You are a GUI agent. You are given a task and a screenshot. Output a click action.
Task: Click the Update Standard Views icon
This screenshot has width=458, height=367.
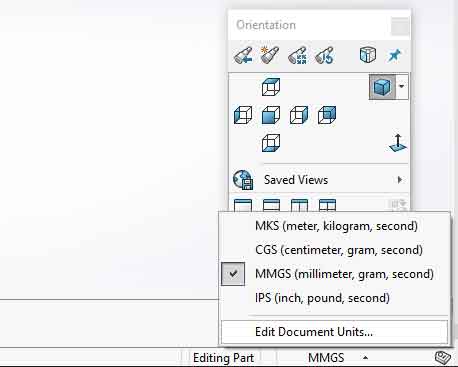[x=297, y=55]
